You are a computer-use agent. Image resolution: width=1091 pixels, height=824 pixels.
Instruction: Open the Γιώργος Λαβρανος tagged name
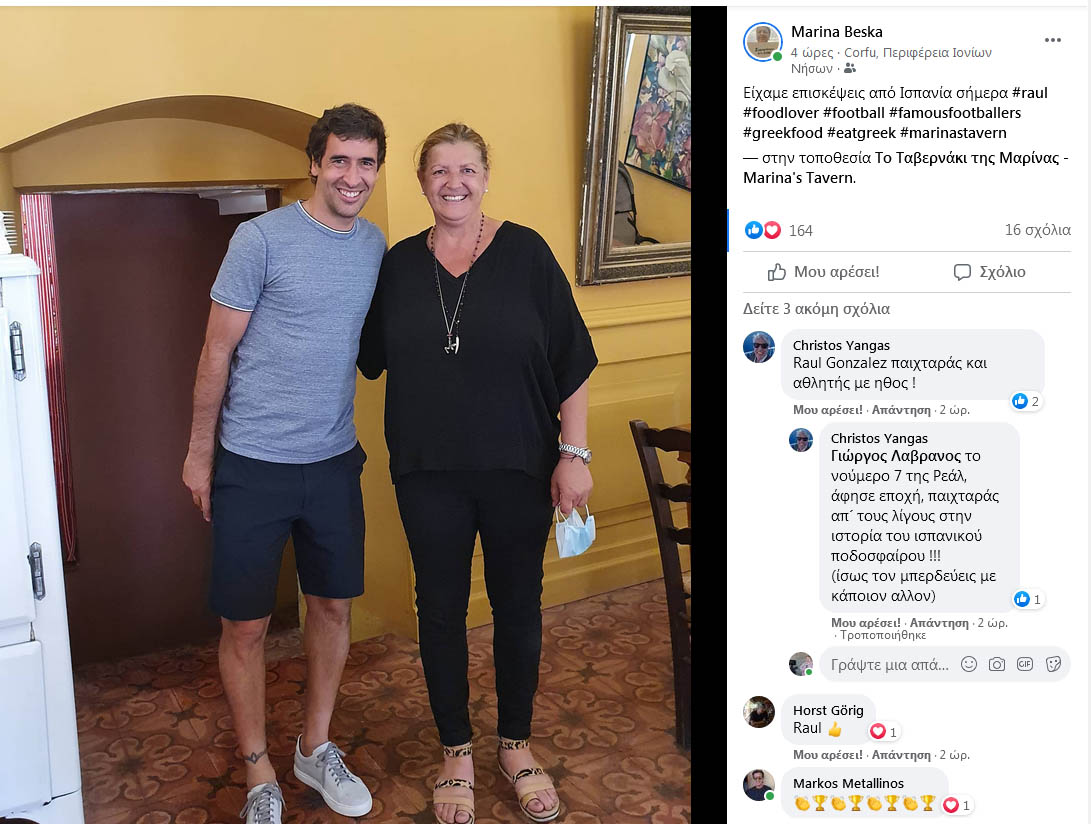[895, 457]
